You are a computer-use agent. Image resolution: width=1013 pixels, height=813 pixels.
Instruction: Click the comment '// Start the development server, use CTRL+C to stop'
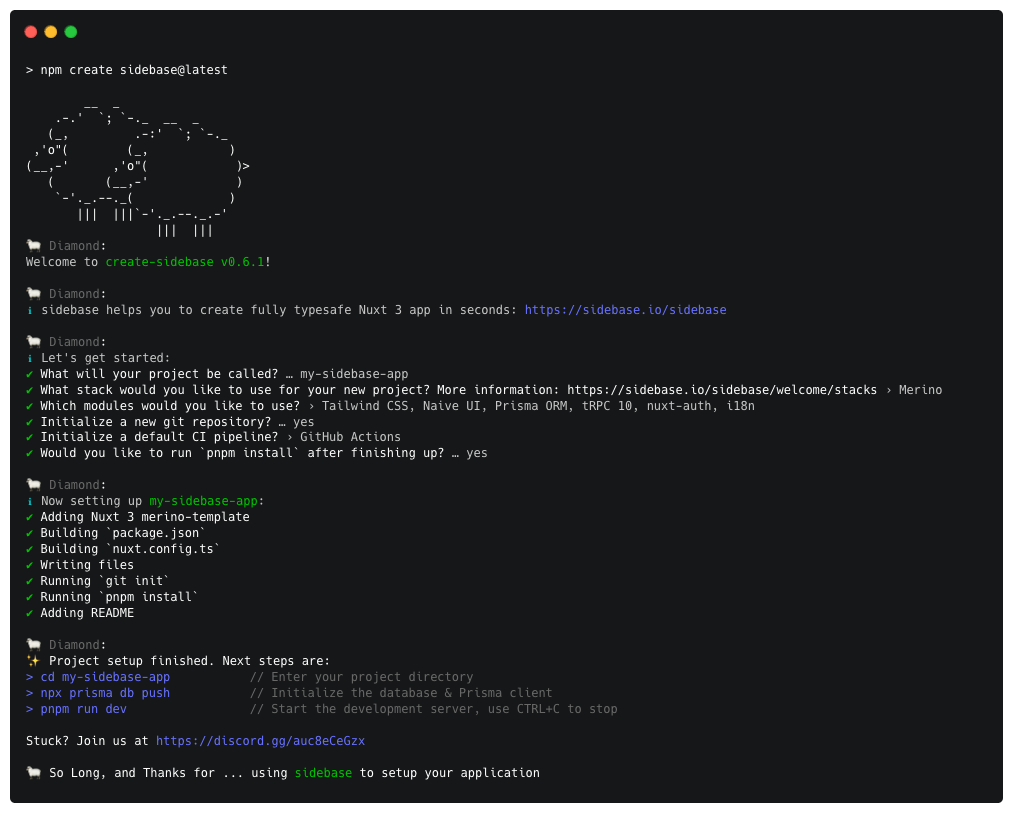434,710
